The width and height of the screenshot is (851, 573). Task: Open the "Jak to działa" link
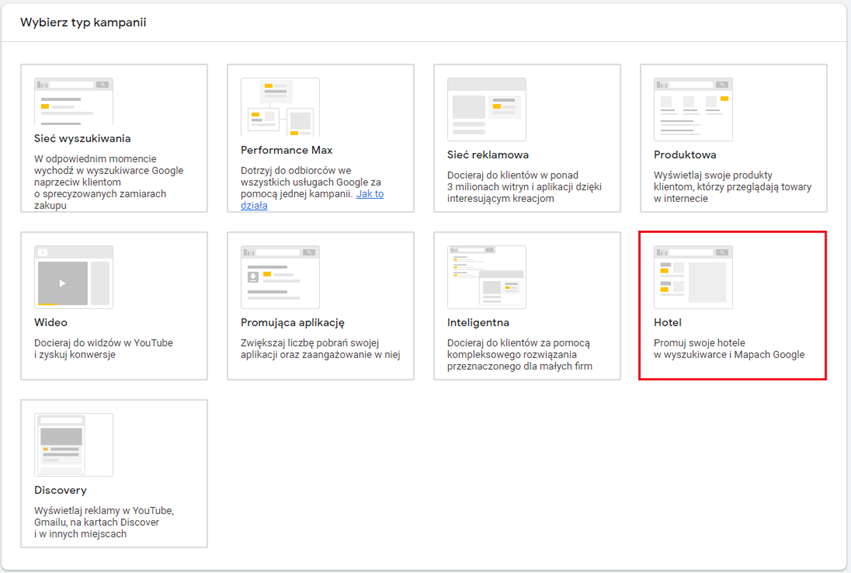click(370, 194)
